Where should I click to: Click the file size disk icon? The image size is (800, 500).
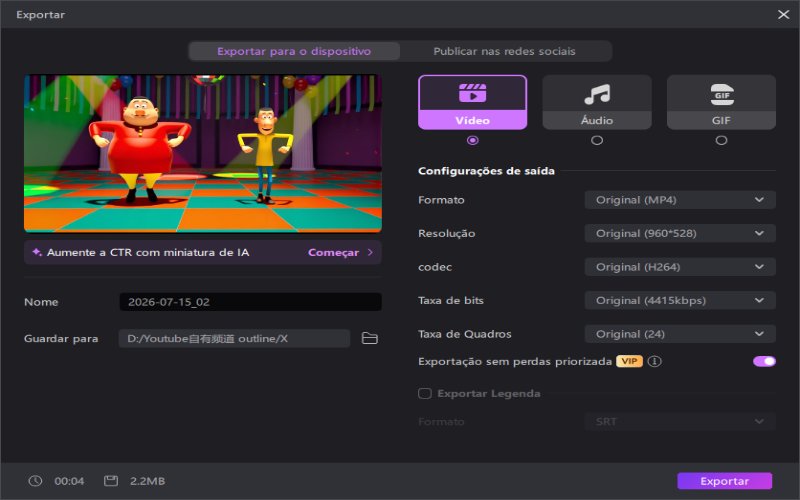tap(111, 481)
